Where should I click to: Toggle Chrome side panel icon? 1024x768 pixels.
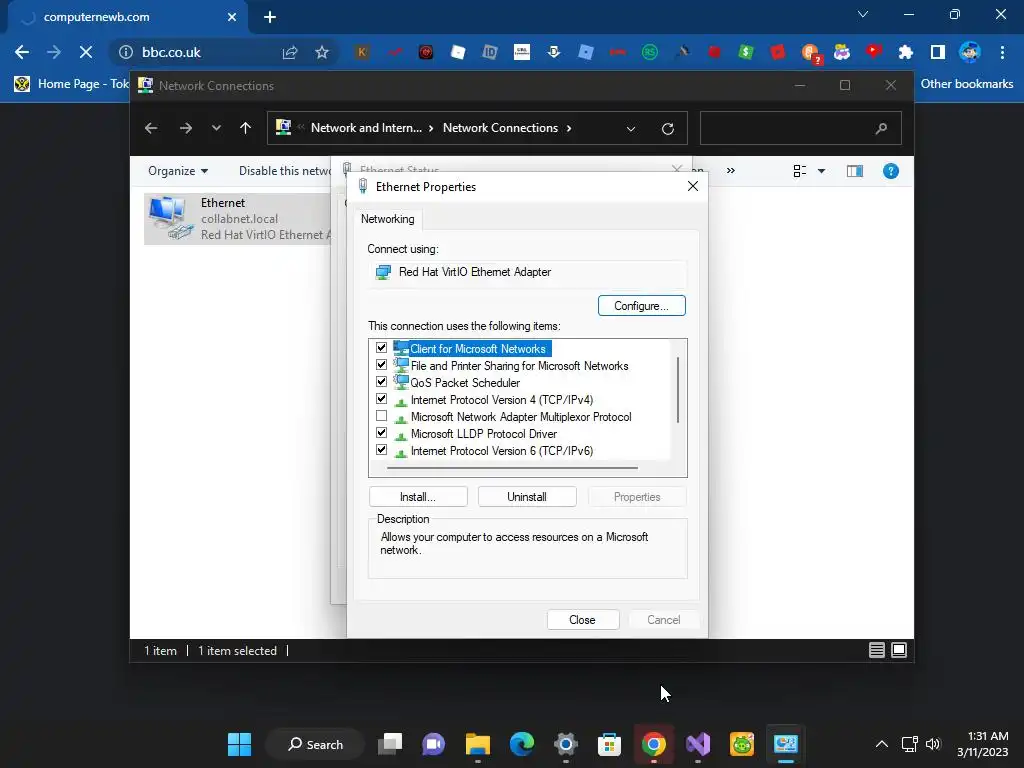pos(937,52)
